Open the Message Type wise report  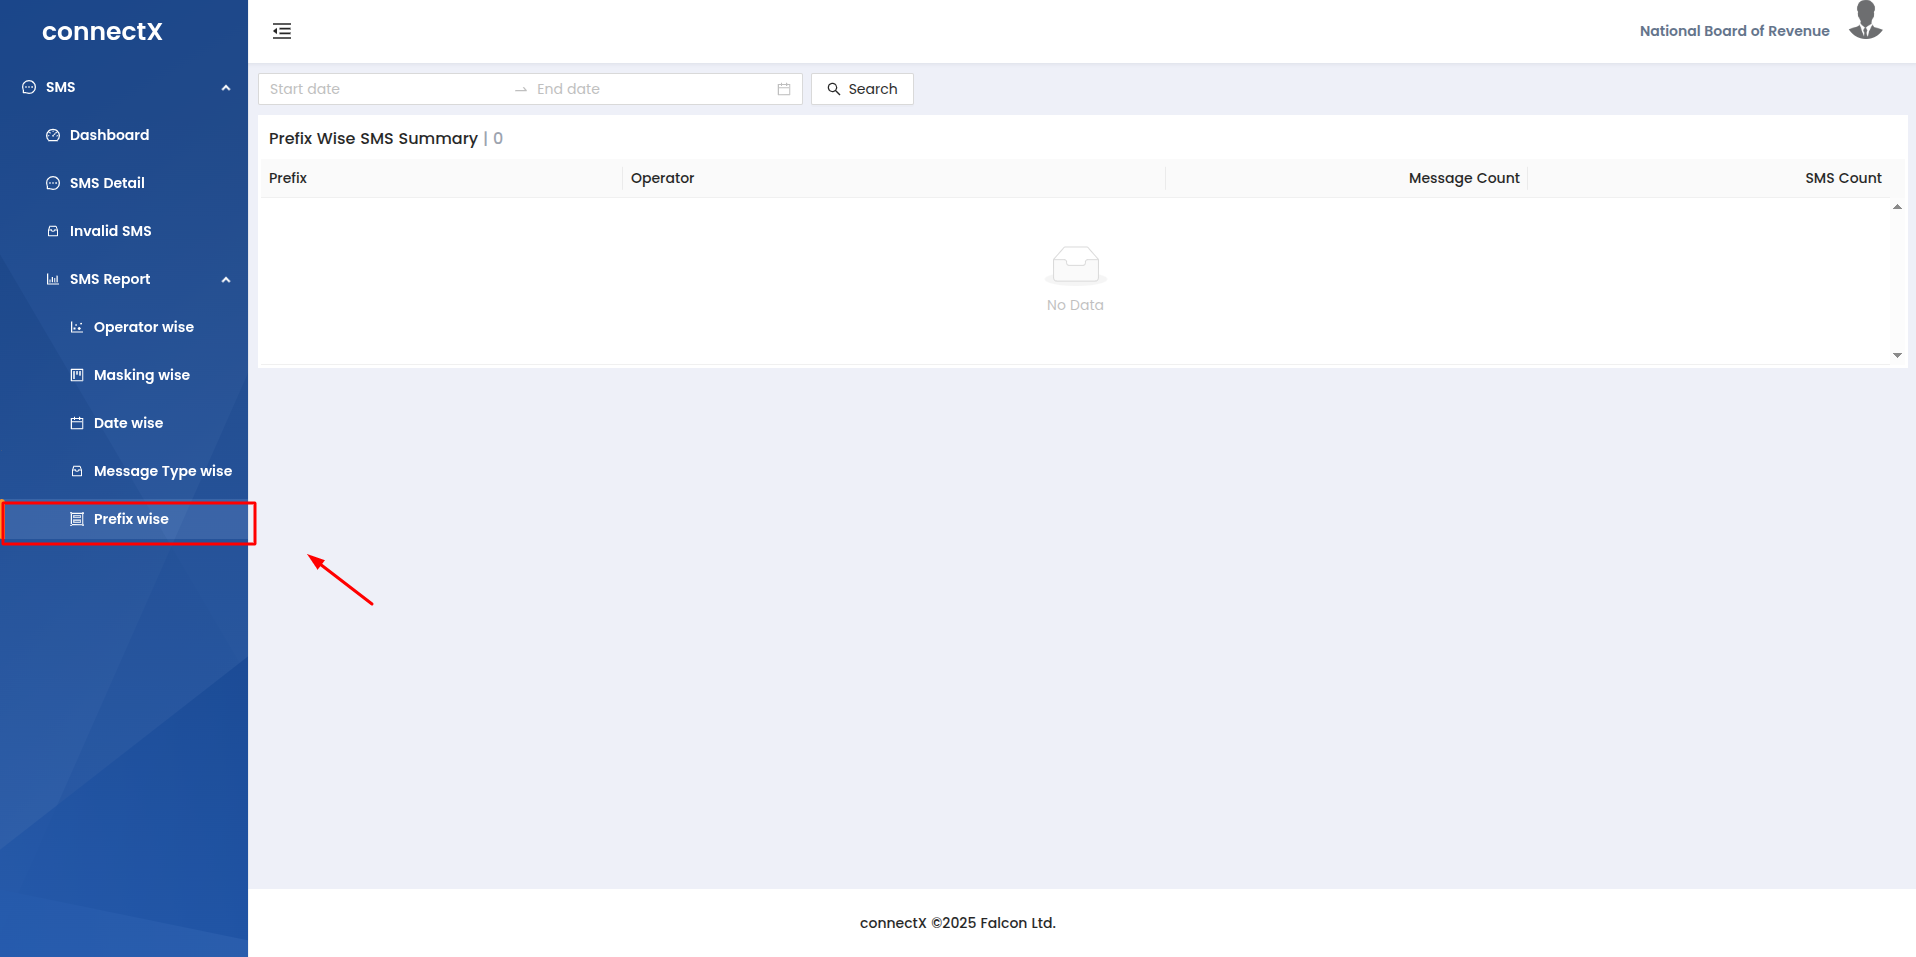[162, 471]
